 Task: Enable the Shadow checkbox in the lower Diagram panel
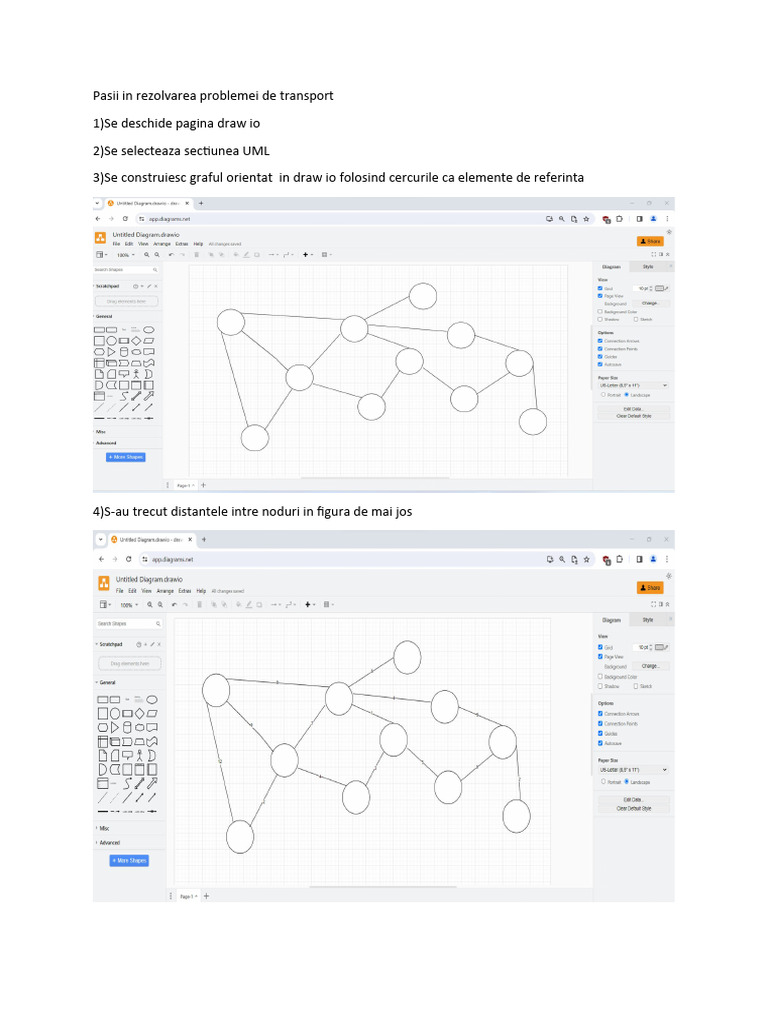click(x=600, y=686)
